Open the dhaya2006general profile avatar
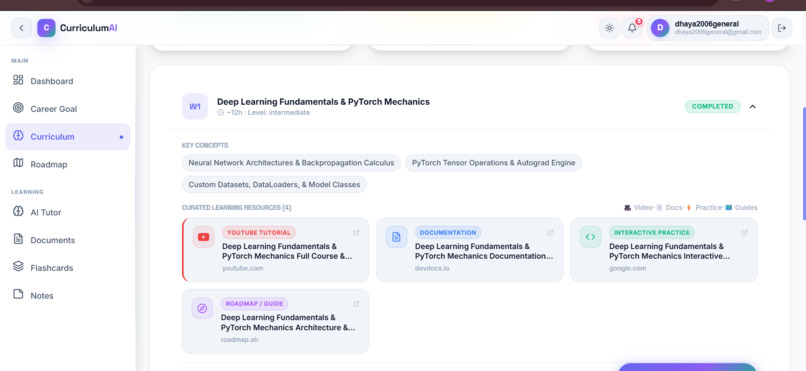This screenshot has height=371, width=806. tap(660, 28)
